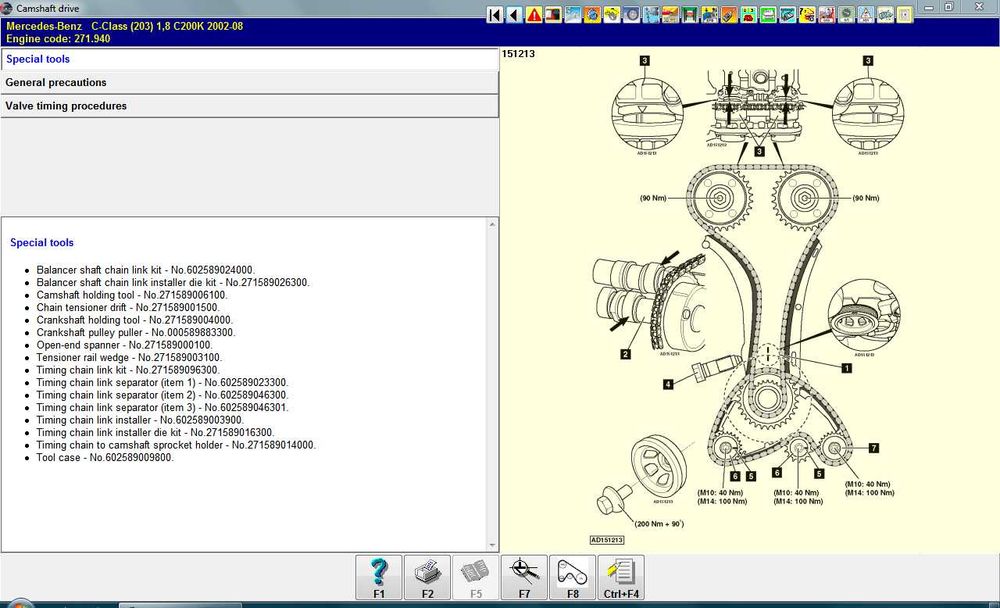
Task: Click the green vehicle lift toolbar icon
Action: click(x=690, y=15)
